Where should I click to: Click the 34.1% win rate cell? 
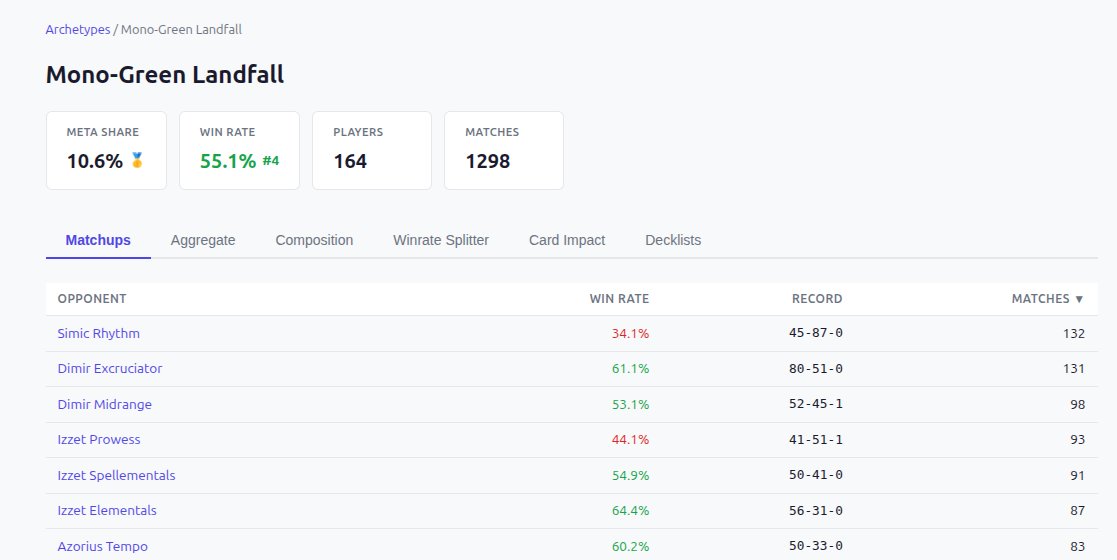[630, 333]
